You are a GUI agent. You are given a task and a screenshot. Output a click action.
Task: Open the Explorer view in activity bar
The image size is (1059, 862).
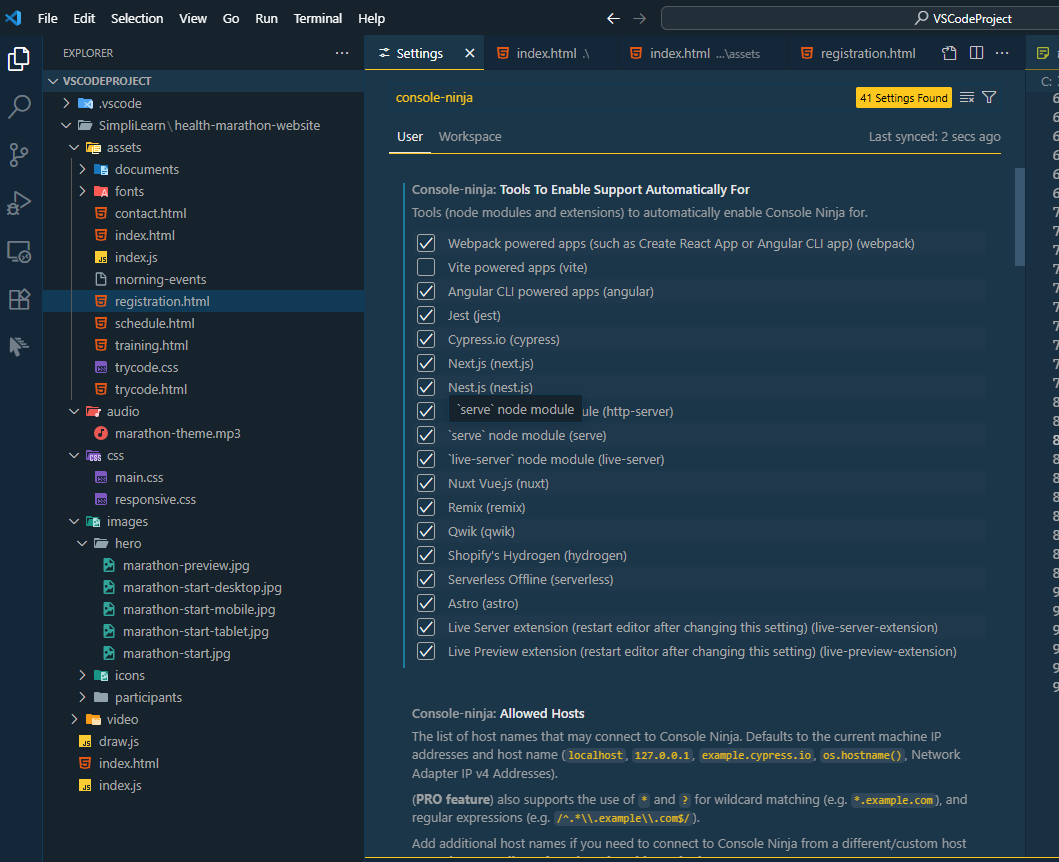tap(19, 59)
